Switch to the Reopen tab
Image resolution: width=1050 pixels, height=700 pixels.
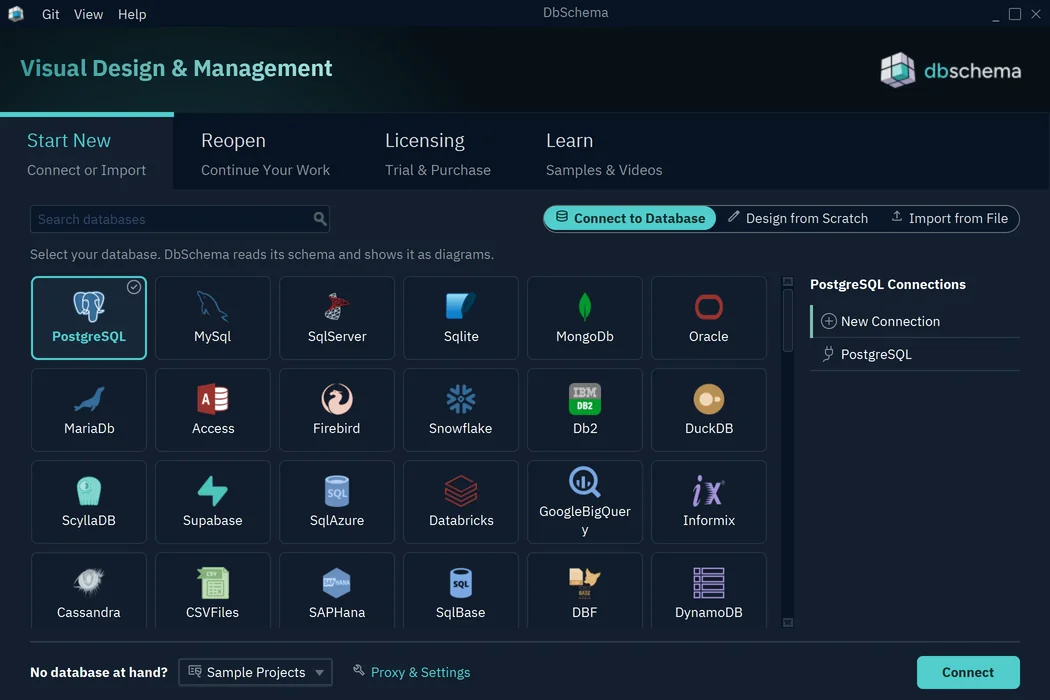coord(265,153)
